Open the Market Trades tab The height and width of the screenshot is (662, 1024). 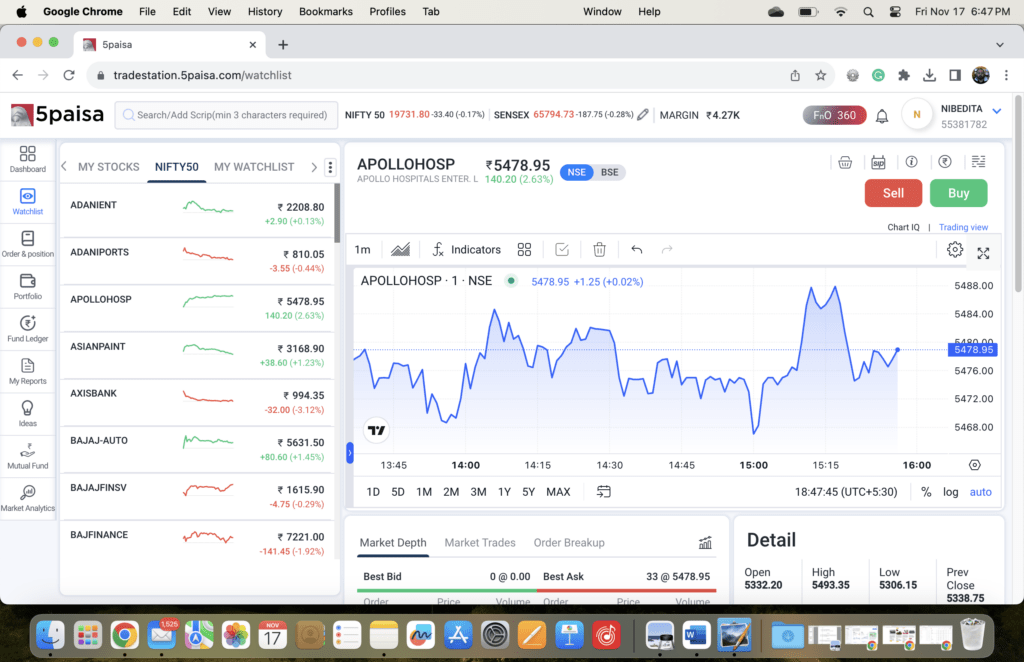pos(480,543)
